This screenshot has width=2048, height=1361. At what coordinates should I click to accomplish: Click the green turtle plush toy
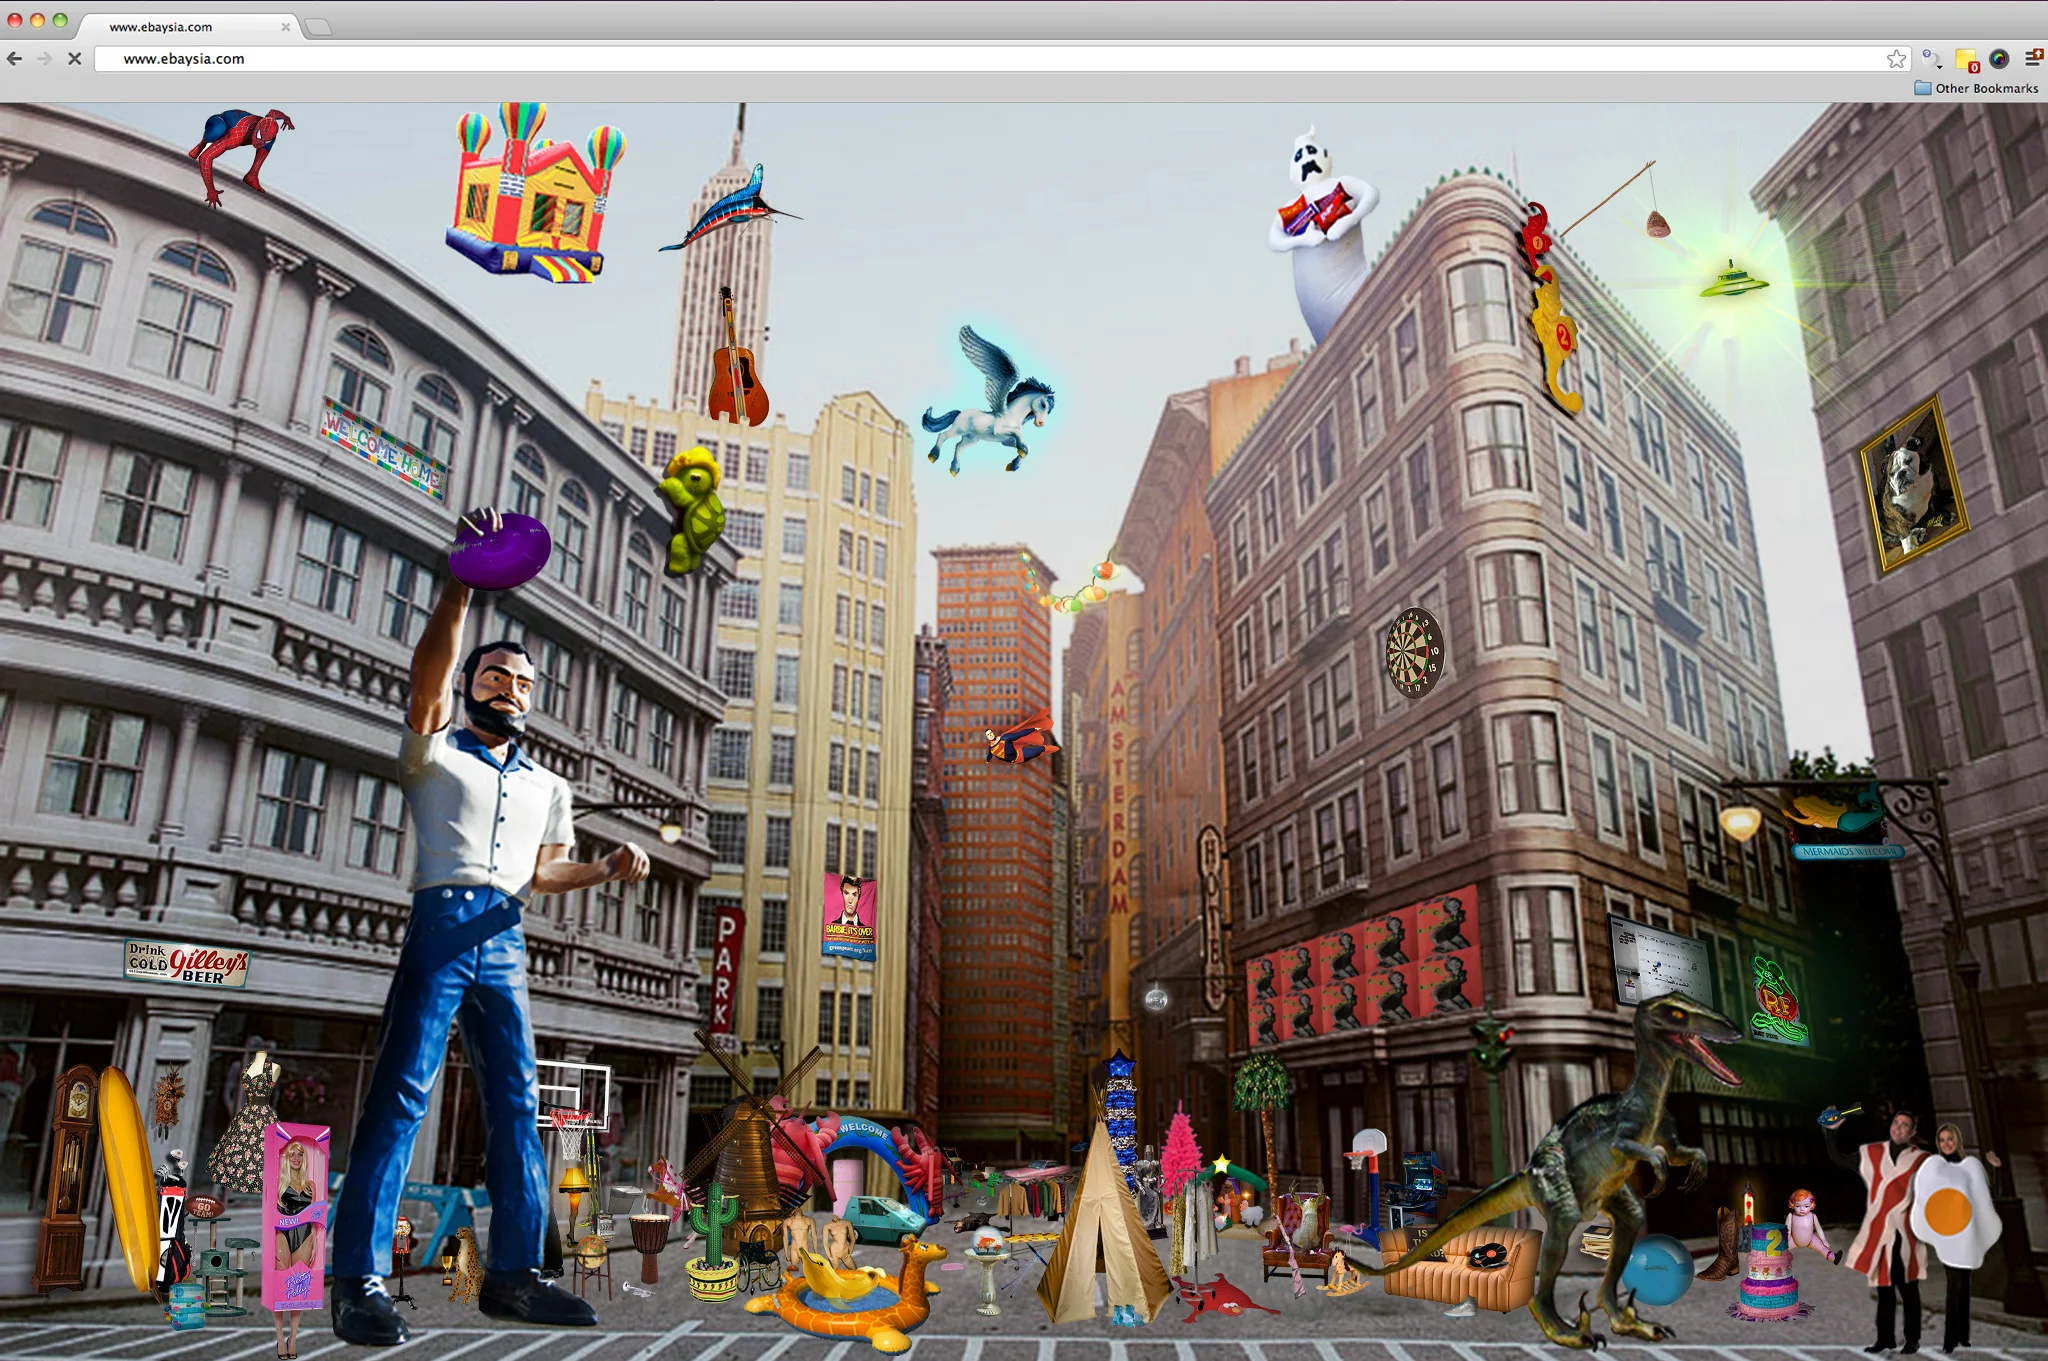(x=693, y=510)
